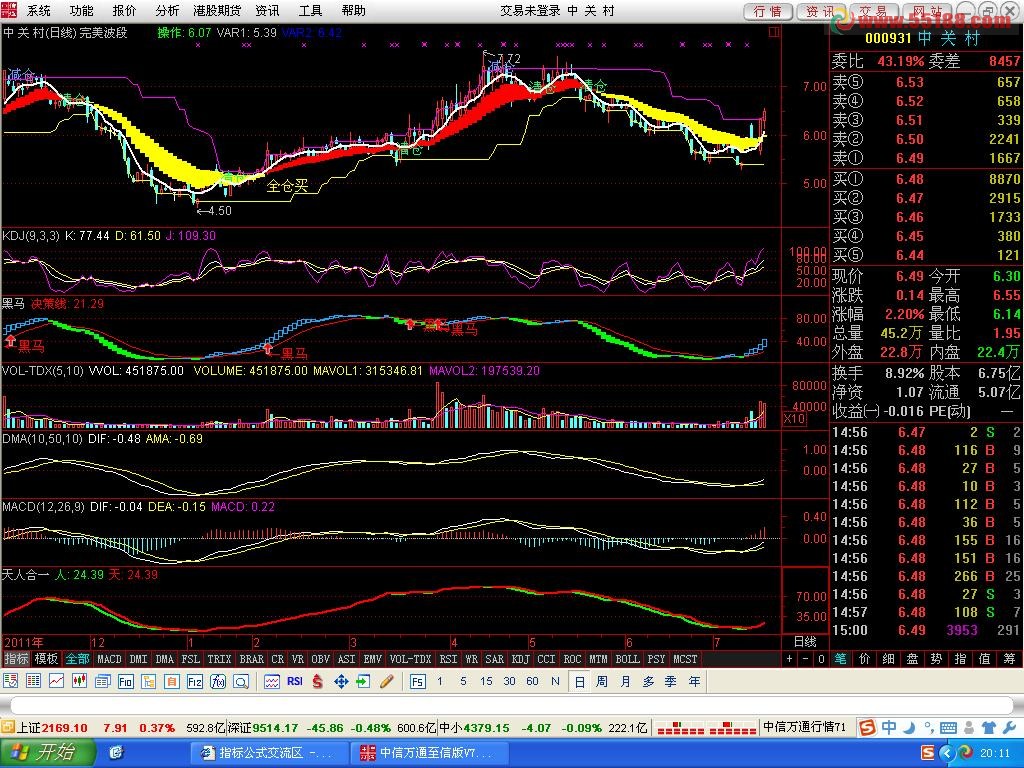Viewport: 1024px width, 768px height.
Task: Click the 行情 button at top right
Action: pyautogui.click(x=768, y=12)
